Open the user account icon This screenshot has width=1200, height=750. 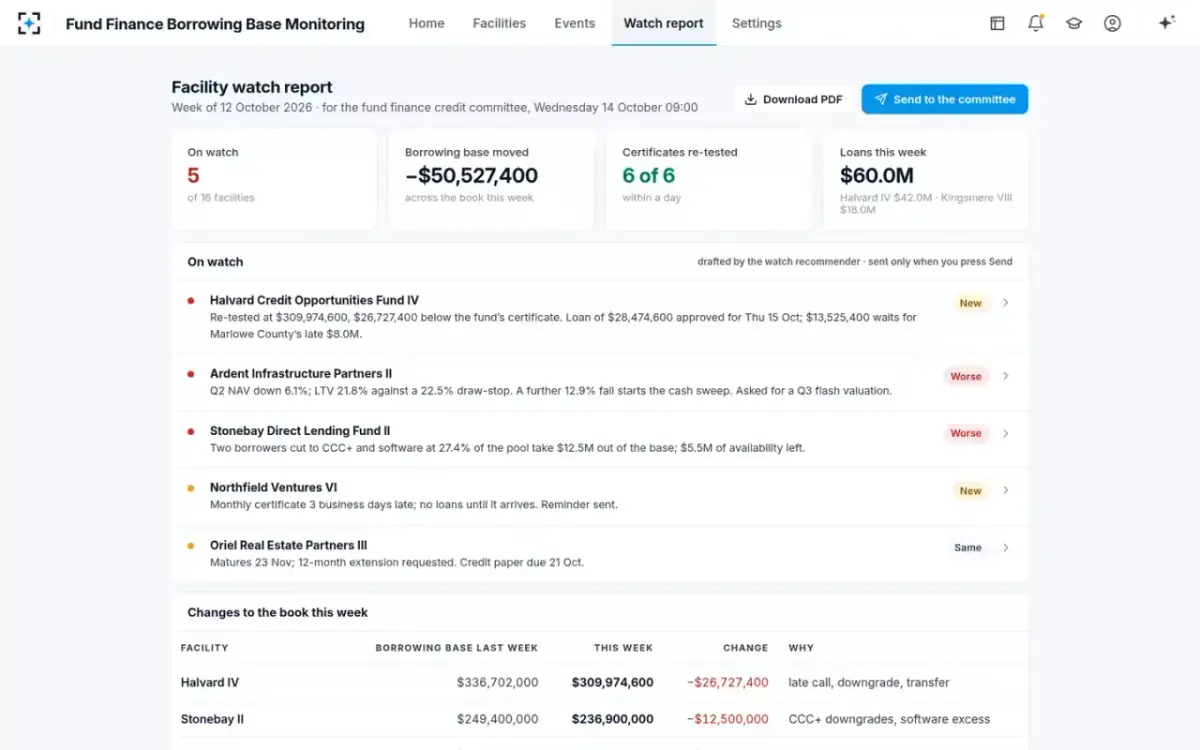[x=1112, y=23]
